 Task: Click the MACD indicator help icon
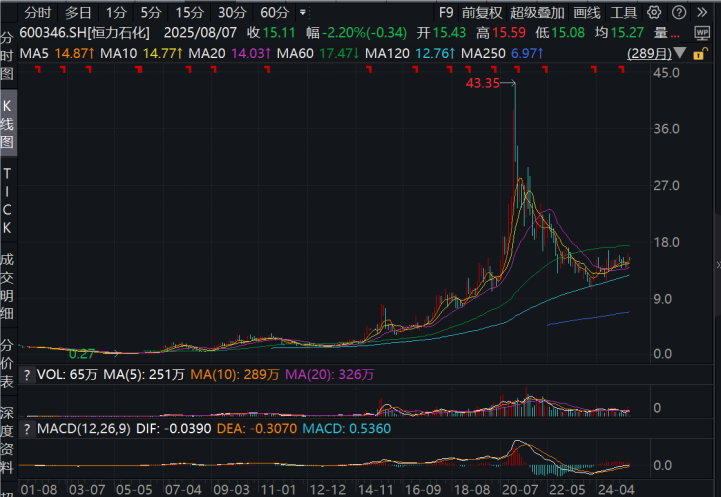point(27,429)
